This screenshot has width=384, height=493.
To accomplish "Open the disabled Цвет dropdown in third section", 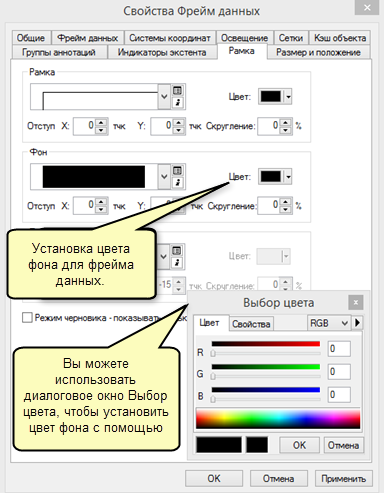I will pyautogui.click(x=286, y=256).
